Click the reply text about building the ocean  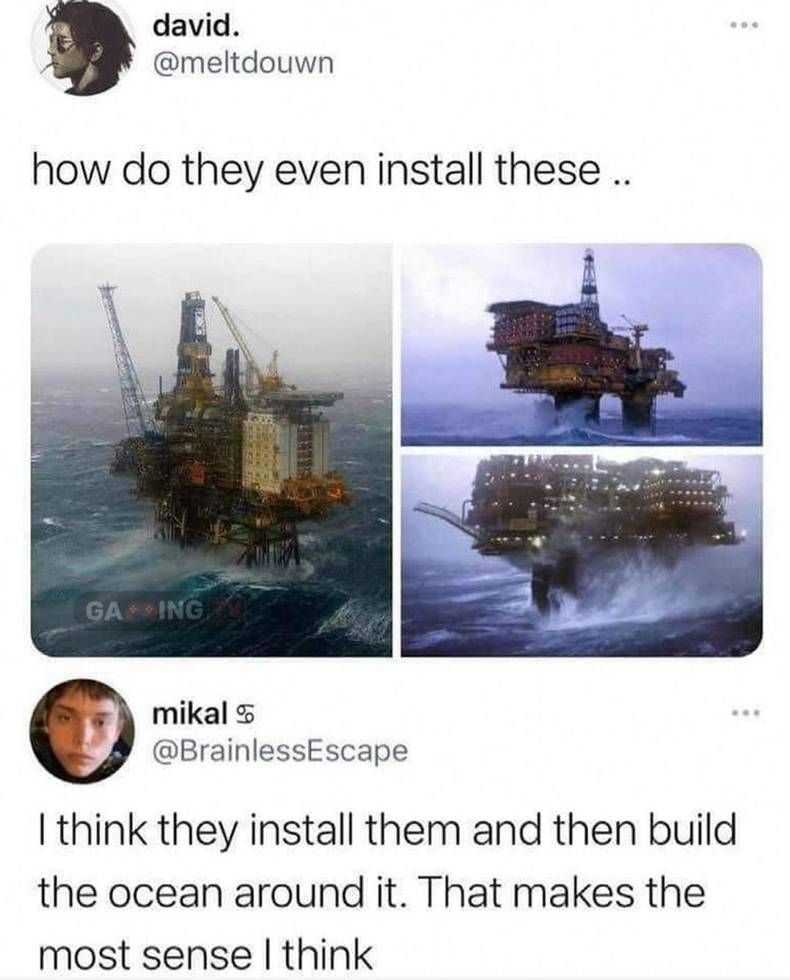tap(387, 892)
